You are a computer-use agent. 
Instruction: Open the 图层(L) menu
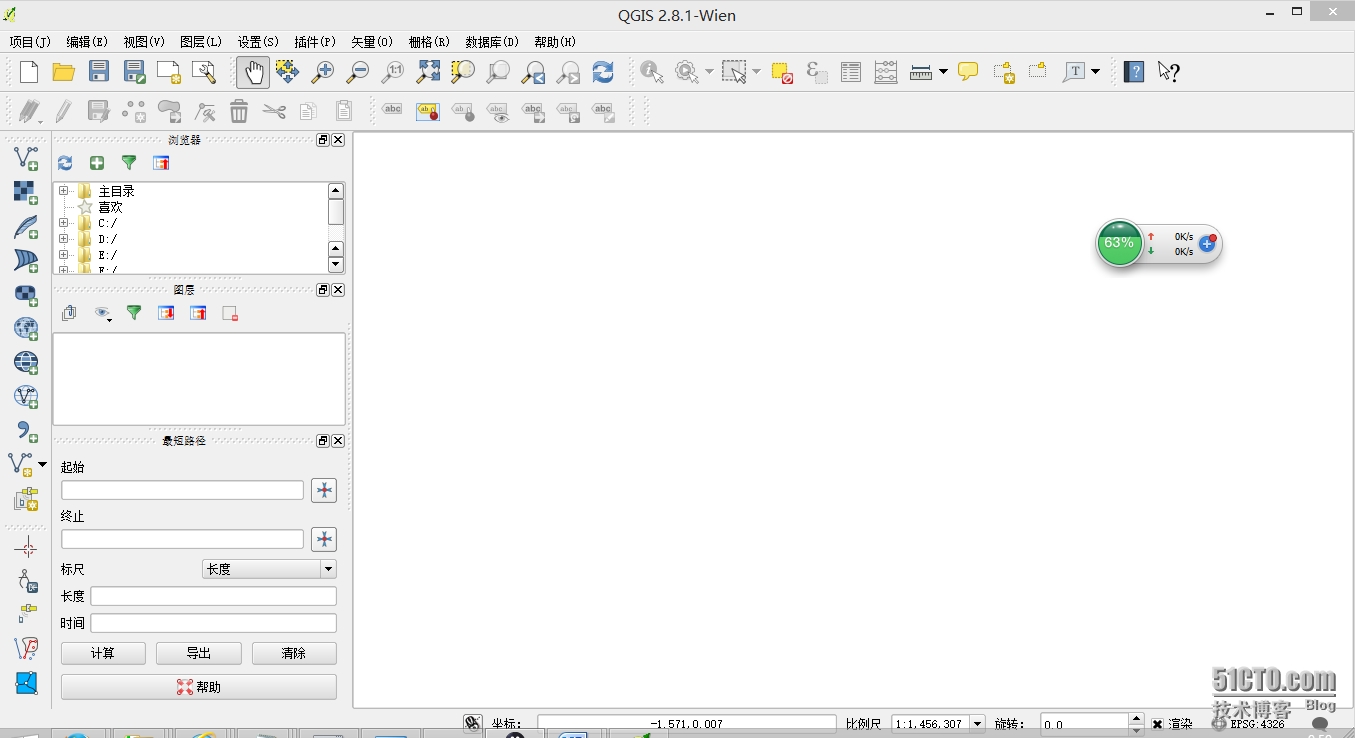[x=201, y=42]
